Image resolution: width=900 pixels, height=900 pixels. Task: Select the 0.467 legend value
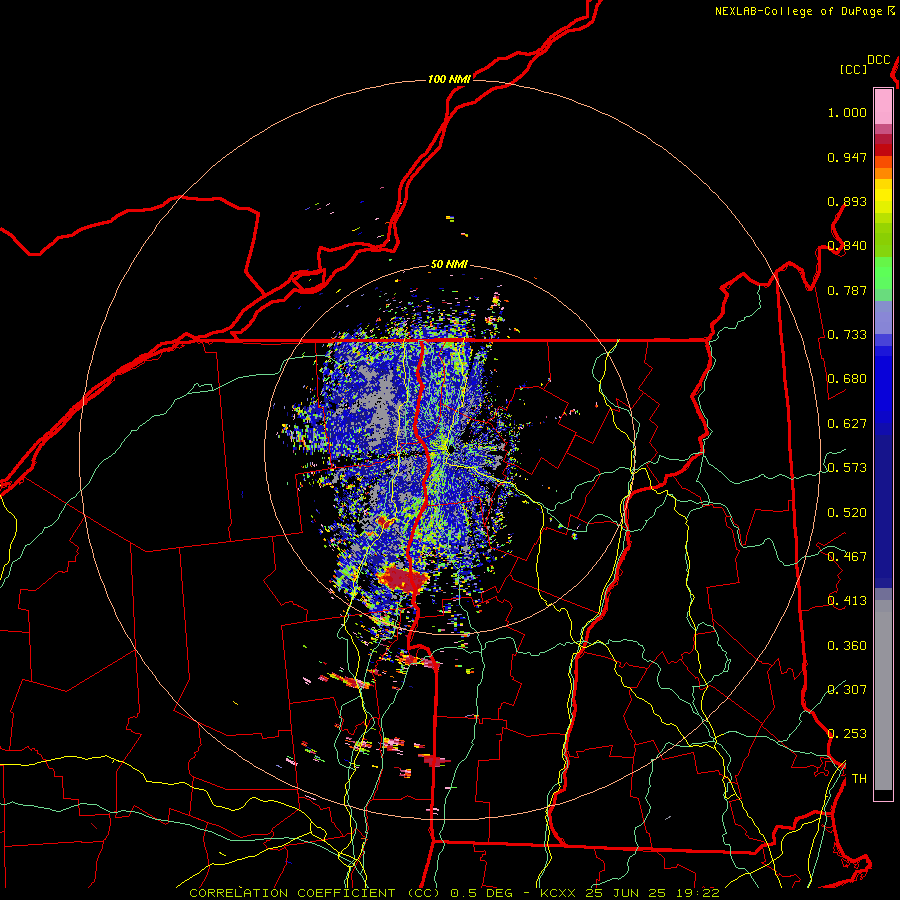point(847,557)
